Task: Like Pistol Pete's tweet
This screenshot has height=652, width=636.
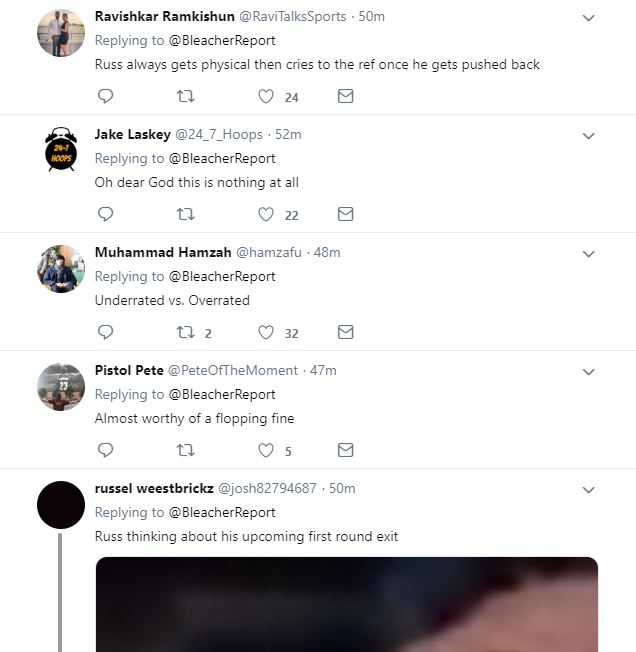Action: (x=266, y=450)
